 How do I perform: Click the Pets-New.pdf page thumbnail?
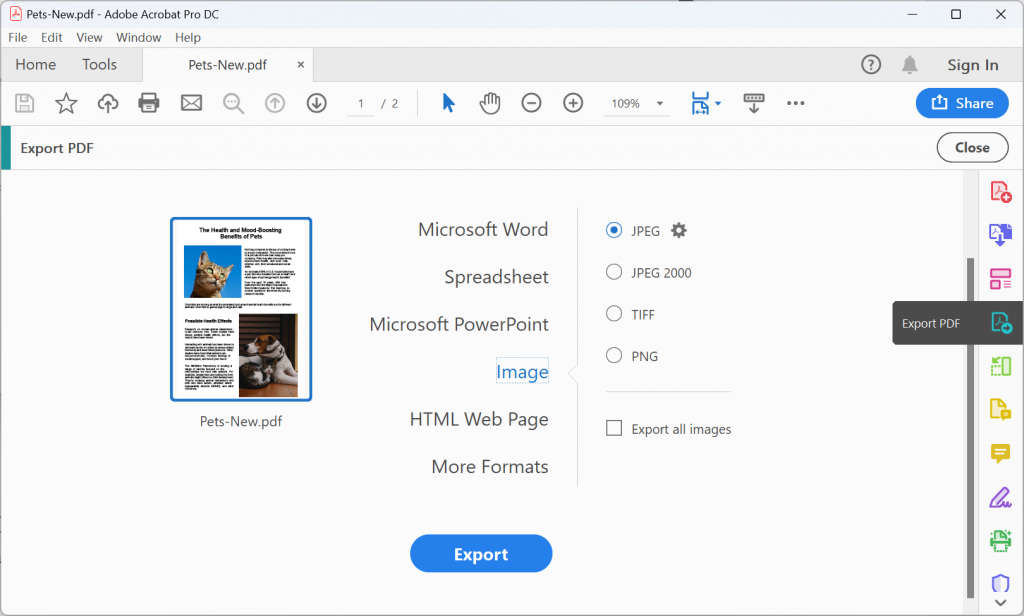[240, 308]
